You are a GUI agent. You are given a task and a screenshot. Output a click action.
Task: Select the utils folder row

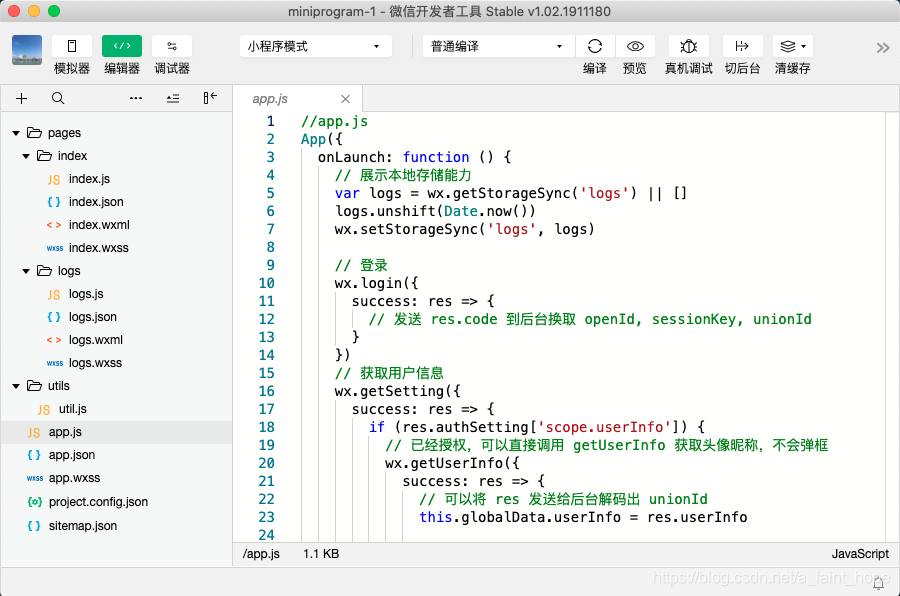pyautogui.click(x=116, y=386)
